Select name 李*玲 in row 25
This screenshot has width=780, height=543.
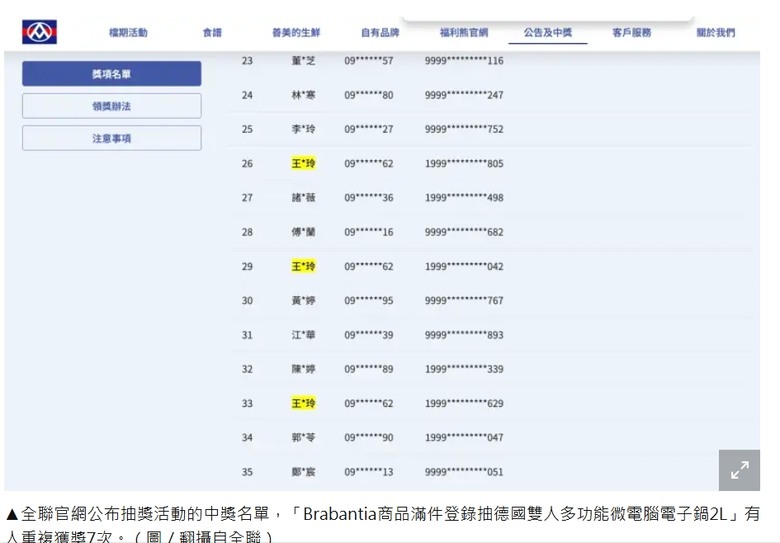click(x=303, y=129)
